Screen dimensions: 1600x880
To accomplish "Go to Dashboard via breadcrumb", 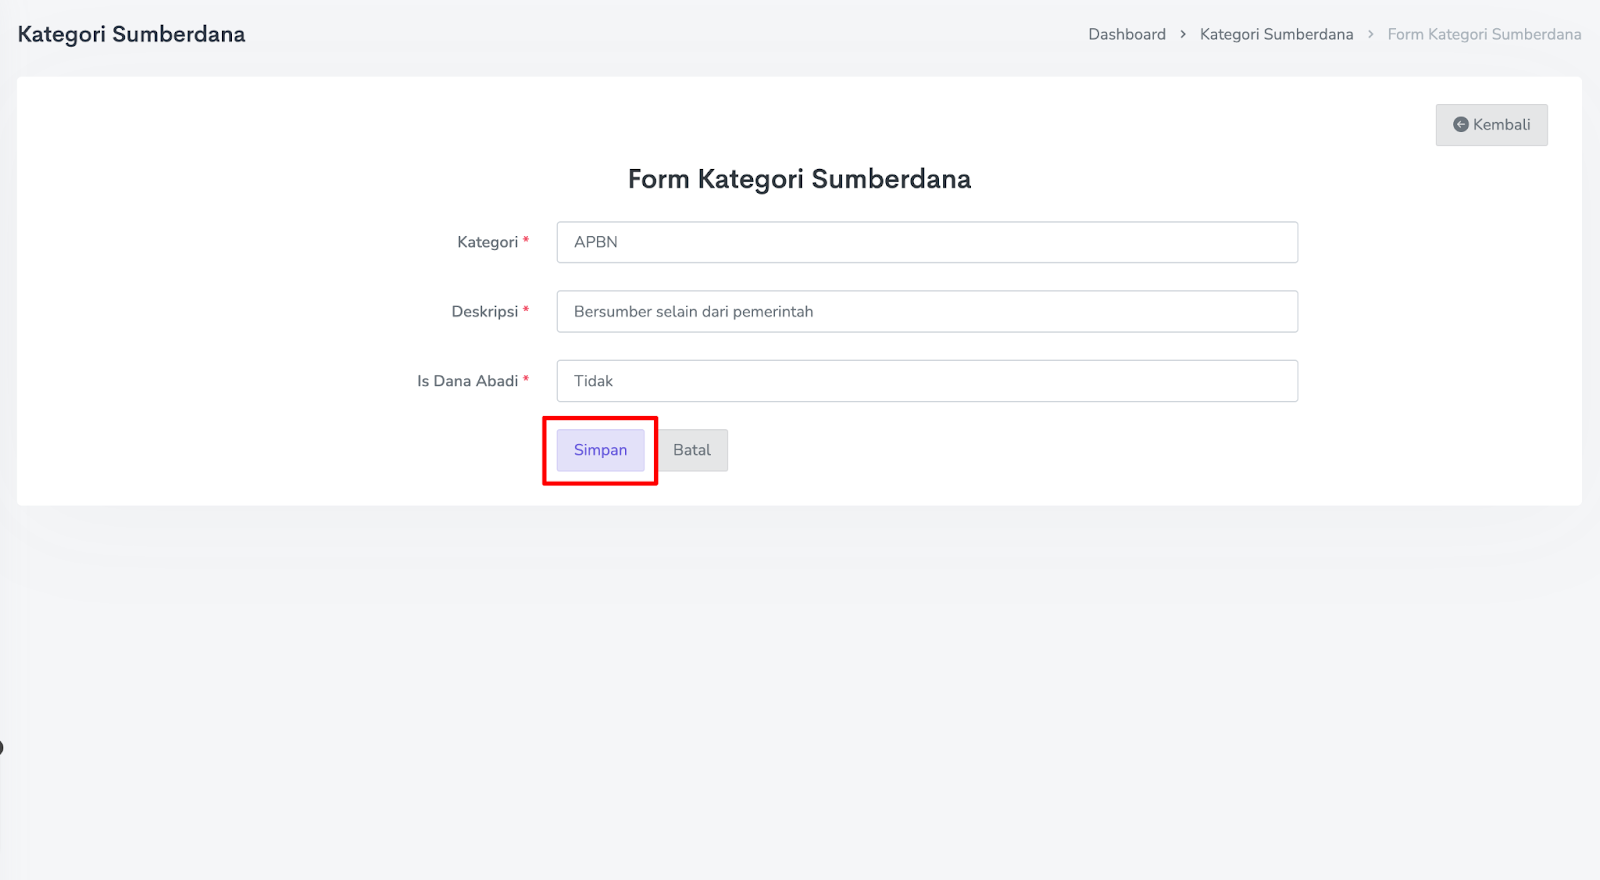I will [1127, 34].
